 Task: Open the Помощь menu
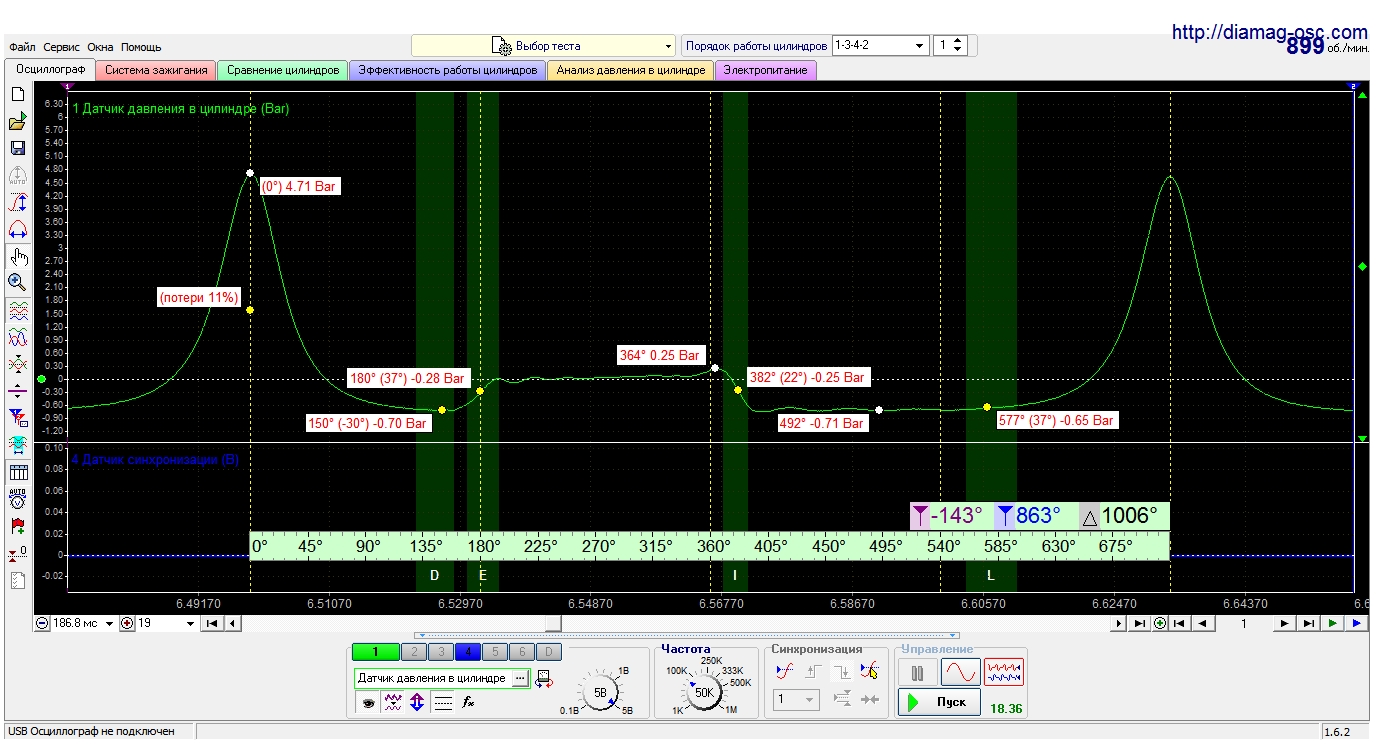tap(141, 47)
